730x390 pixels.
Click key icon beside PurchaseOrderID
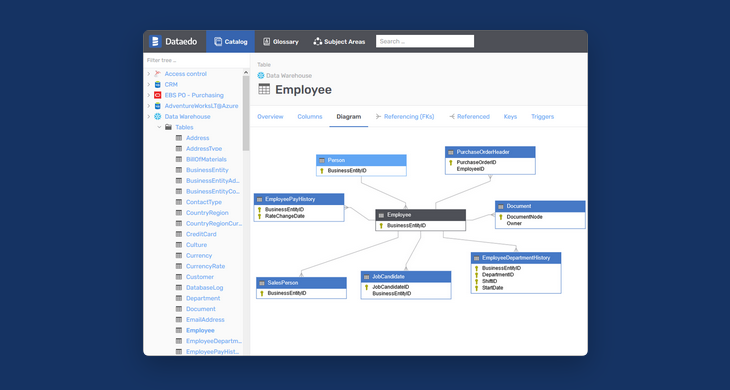pyautogui.click(x=451, y=162)
